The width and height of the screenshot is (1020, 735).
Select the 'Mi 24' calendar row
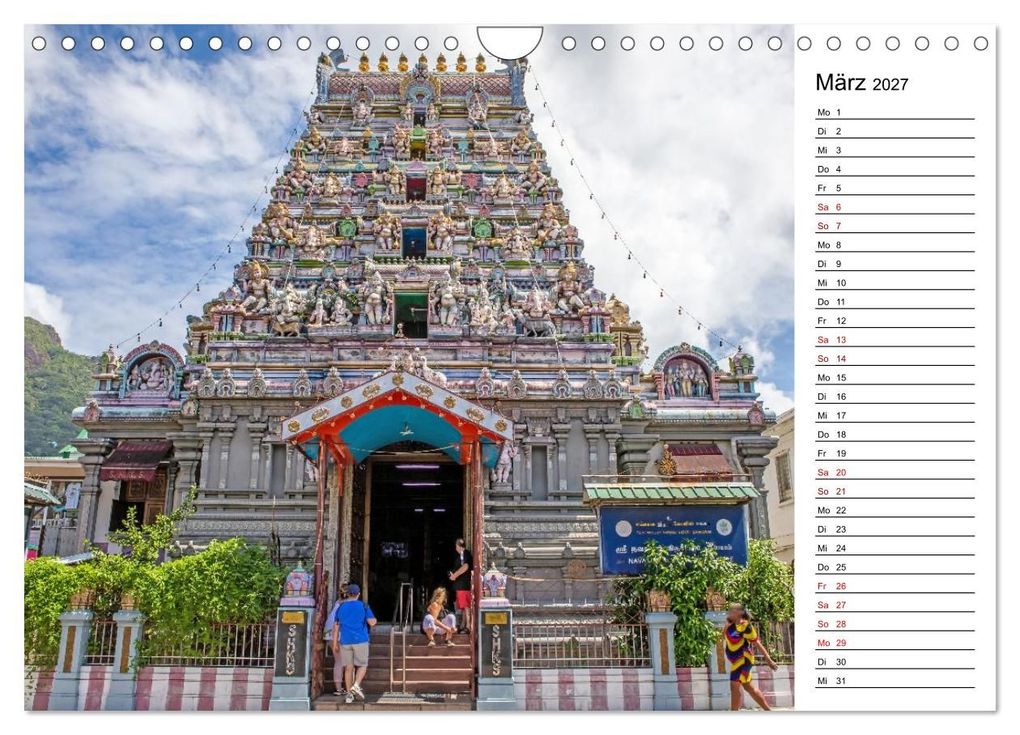895,548
